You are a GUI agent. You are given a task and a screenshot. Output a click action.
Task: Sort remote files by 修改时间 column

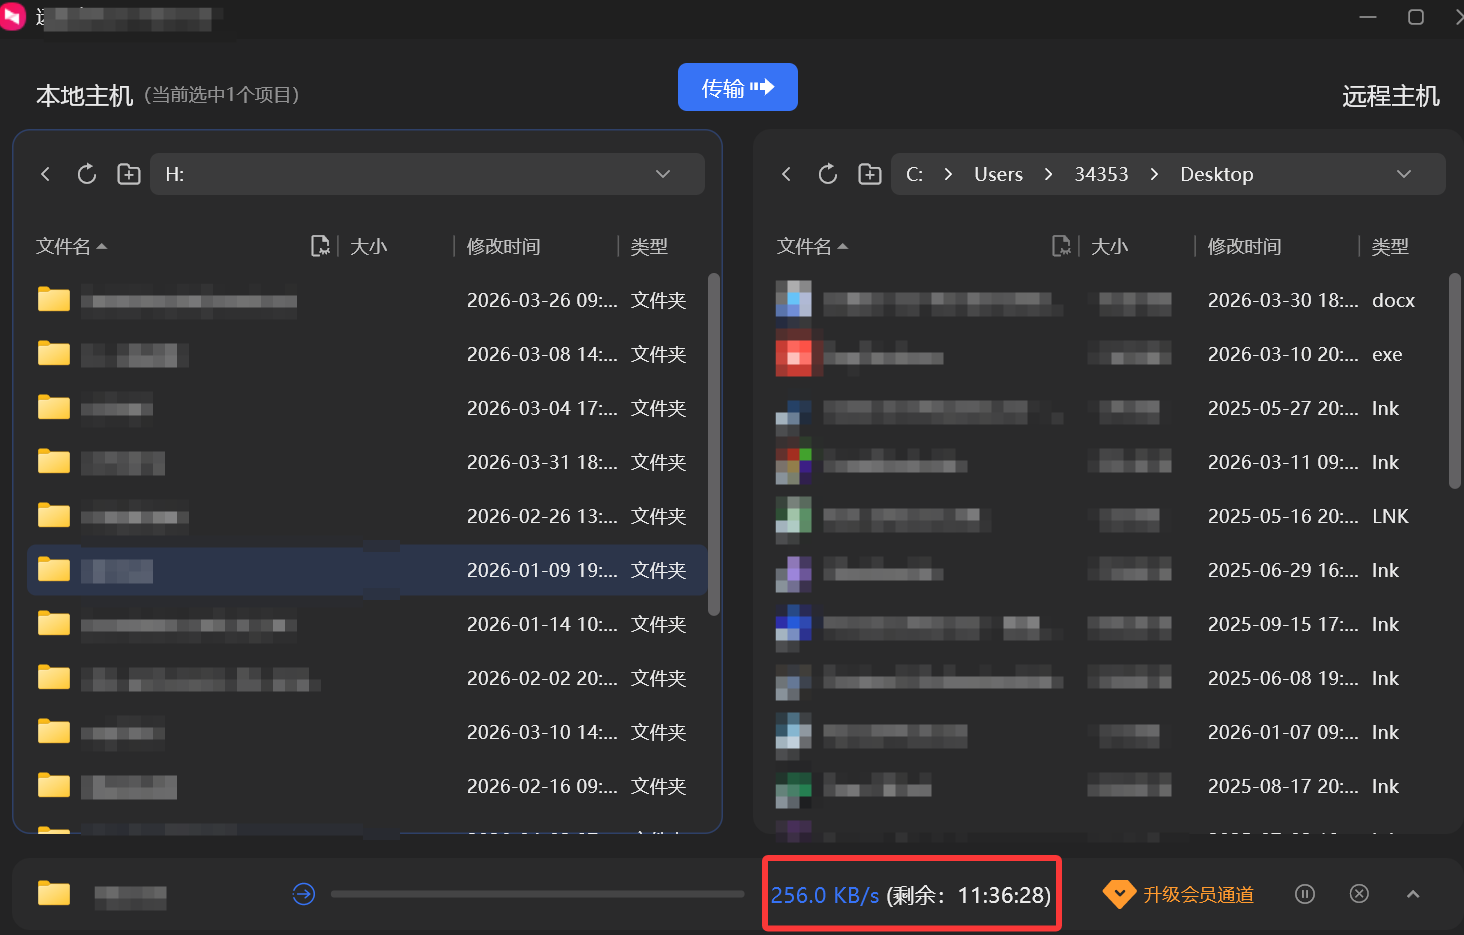[x=1244, y=246]
